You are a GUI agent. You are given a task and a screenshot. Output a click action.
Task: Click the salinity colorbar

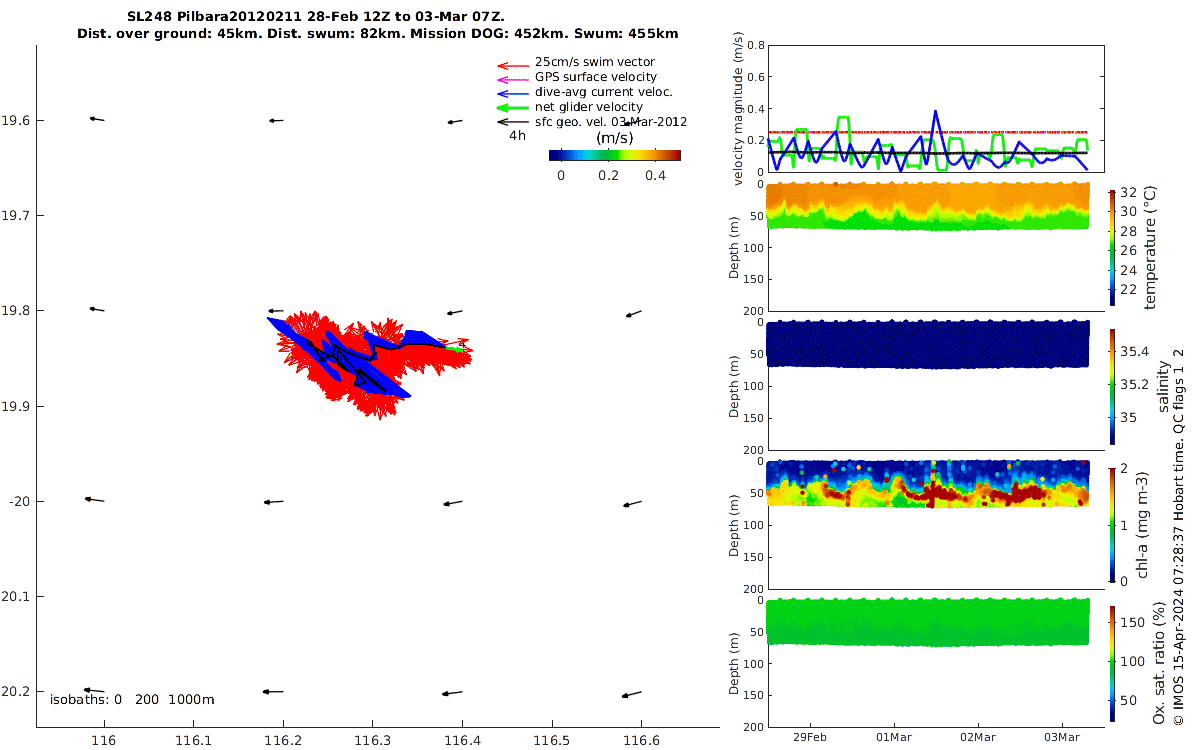click(1112, 386)
